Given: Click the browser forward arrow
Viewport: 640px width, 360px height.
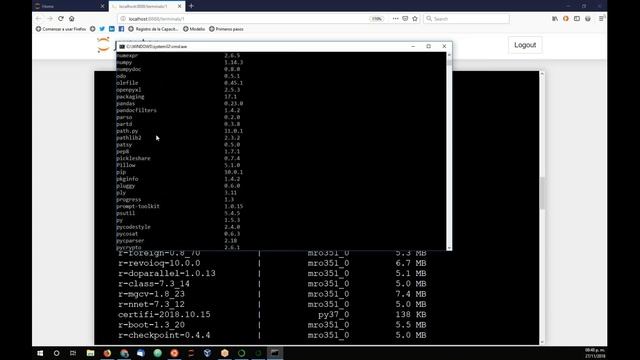Looking at the screenshot, I should click(50, 19).
